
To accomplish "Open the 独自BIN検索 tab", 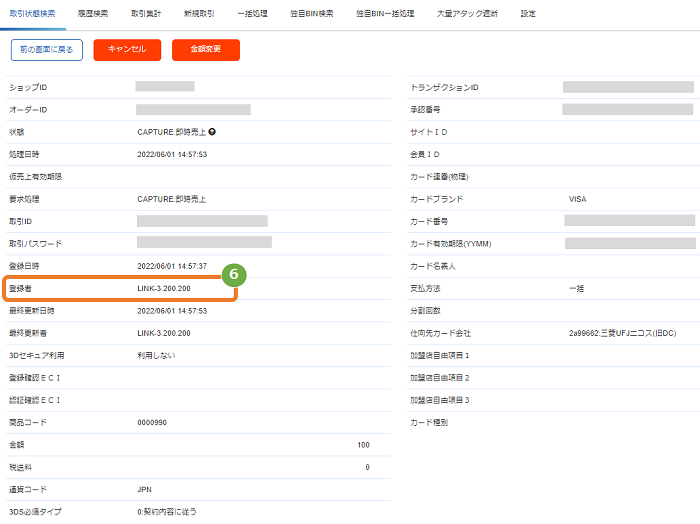I will [x=312, y=14].
